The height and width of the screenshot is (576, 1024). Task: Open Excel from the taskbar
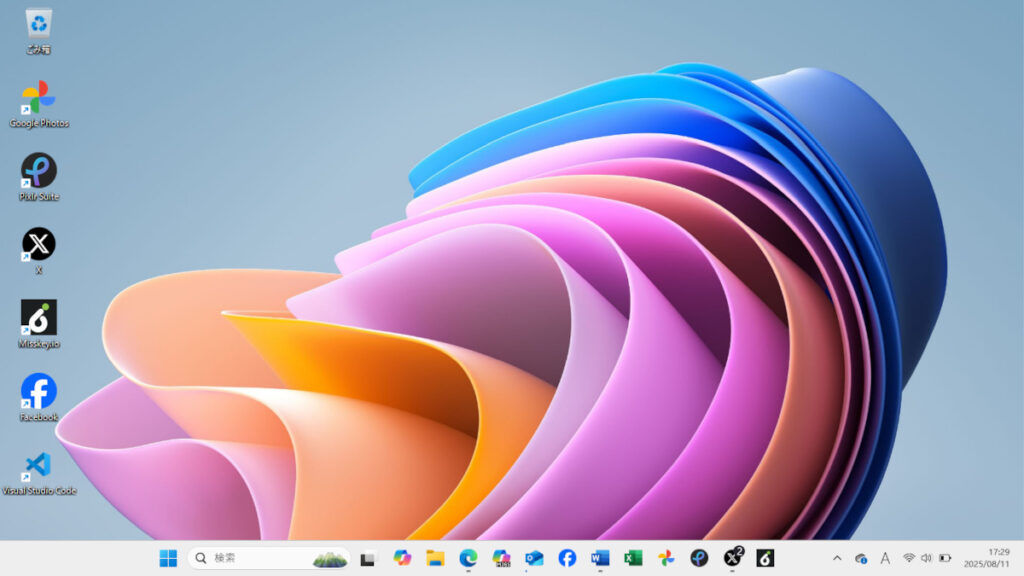[633, 558]
